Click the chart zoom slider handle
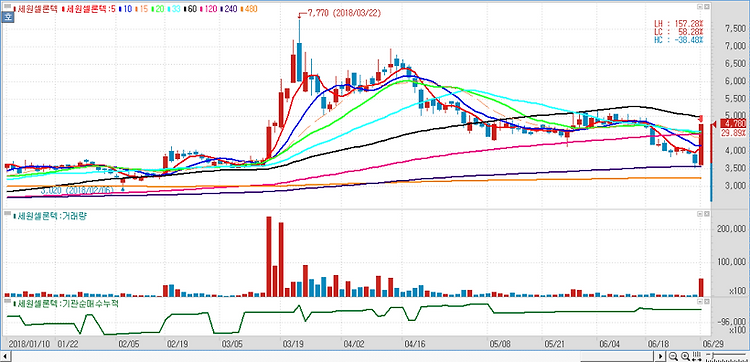This screenshot has width=750, height=362. (713, 355)
